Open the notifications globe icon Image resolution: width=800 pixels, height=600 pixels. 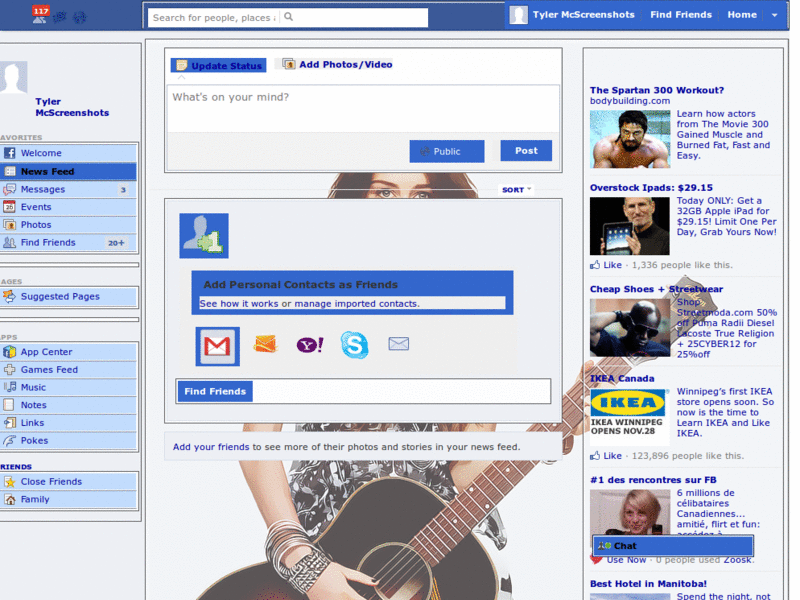(x=79, y=17)
